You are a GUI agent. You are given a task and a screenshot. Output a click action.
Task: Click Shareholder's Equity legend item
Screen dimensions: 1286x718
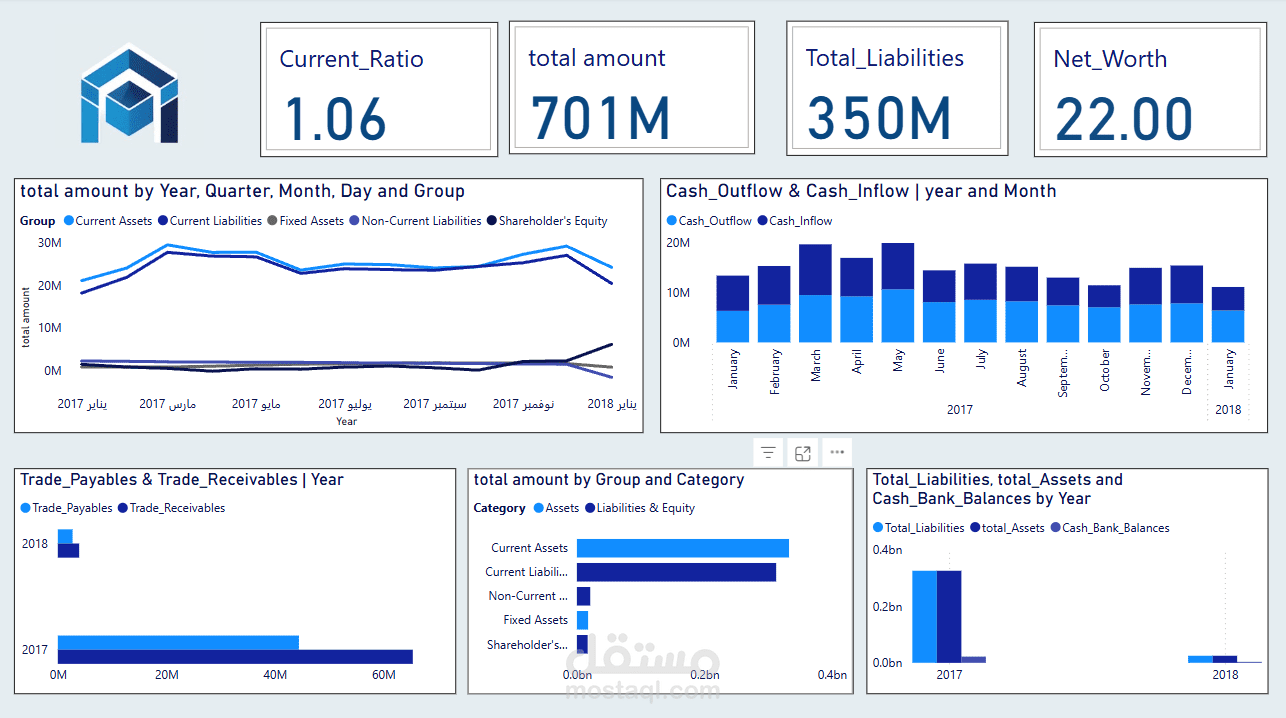pos(547,221)
